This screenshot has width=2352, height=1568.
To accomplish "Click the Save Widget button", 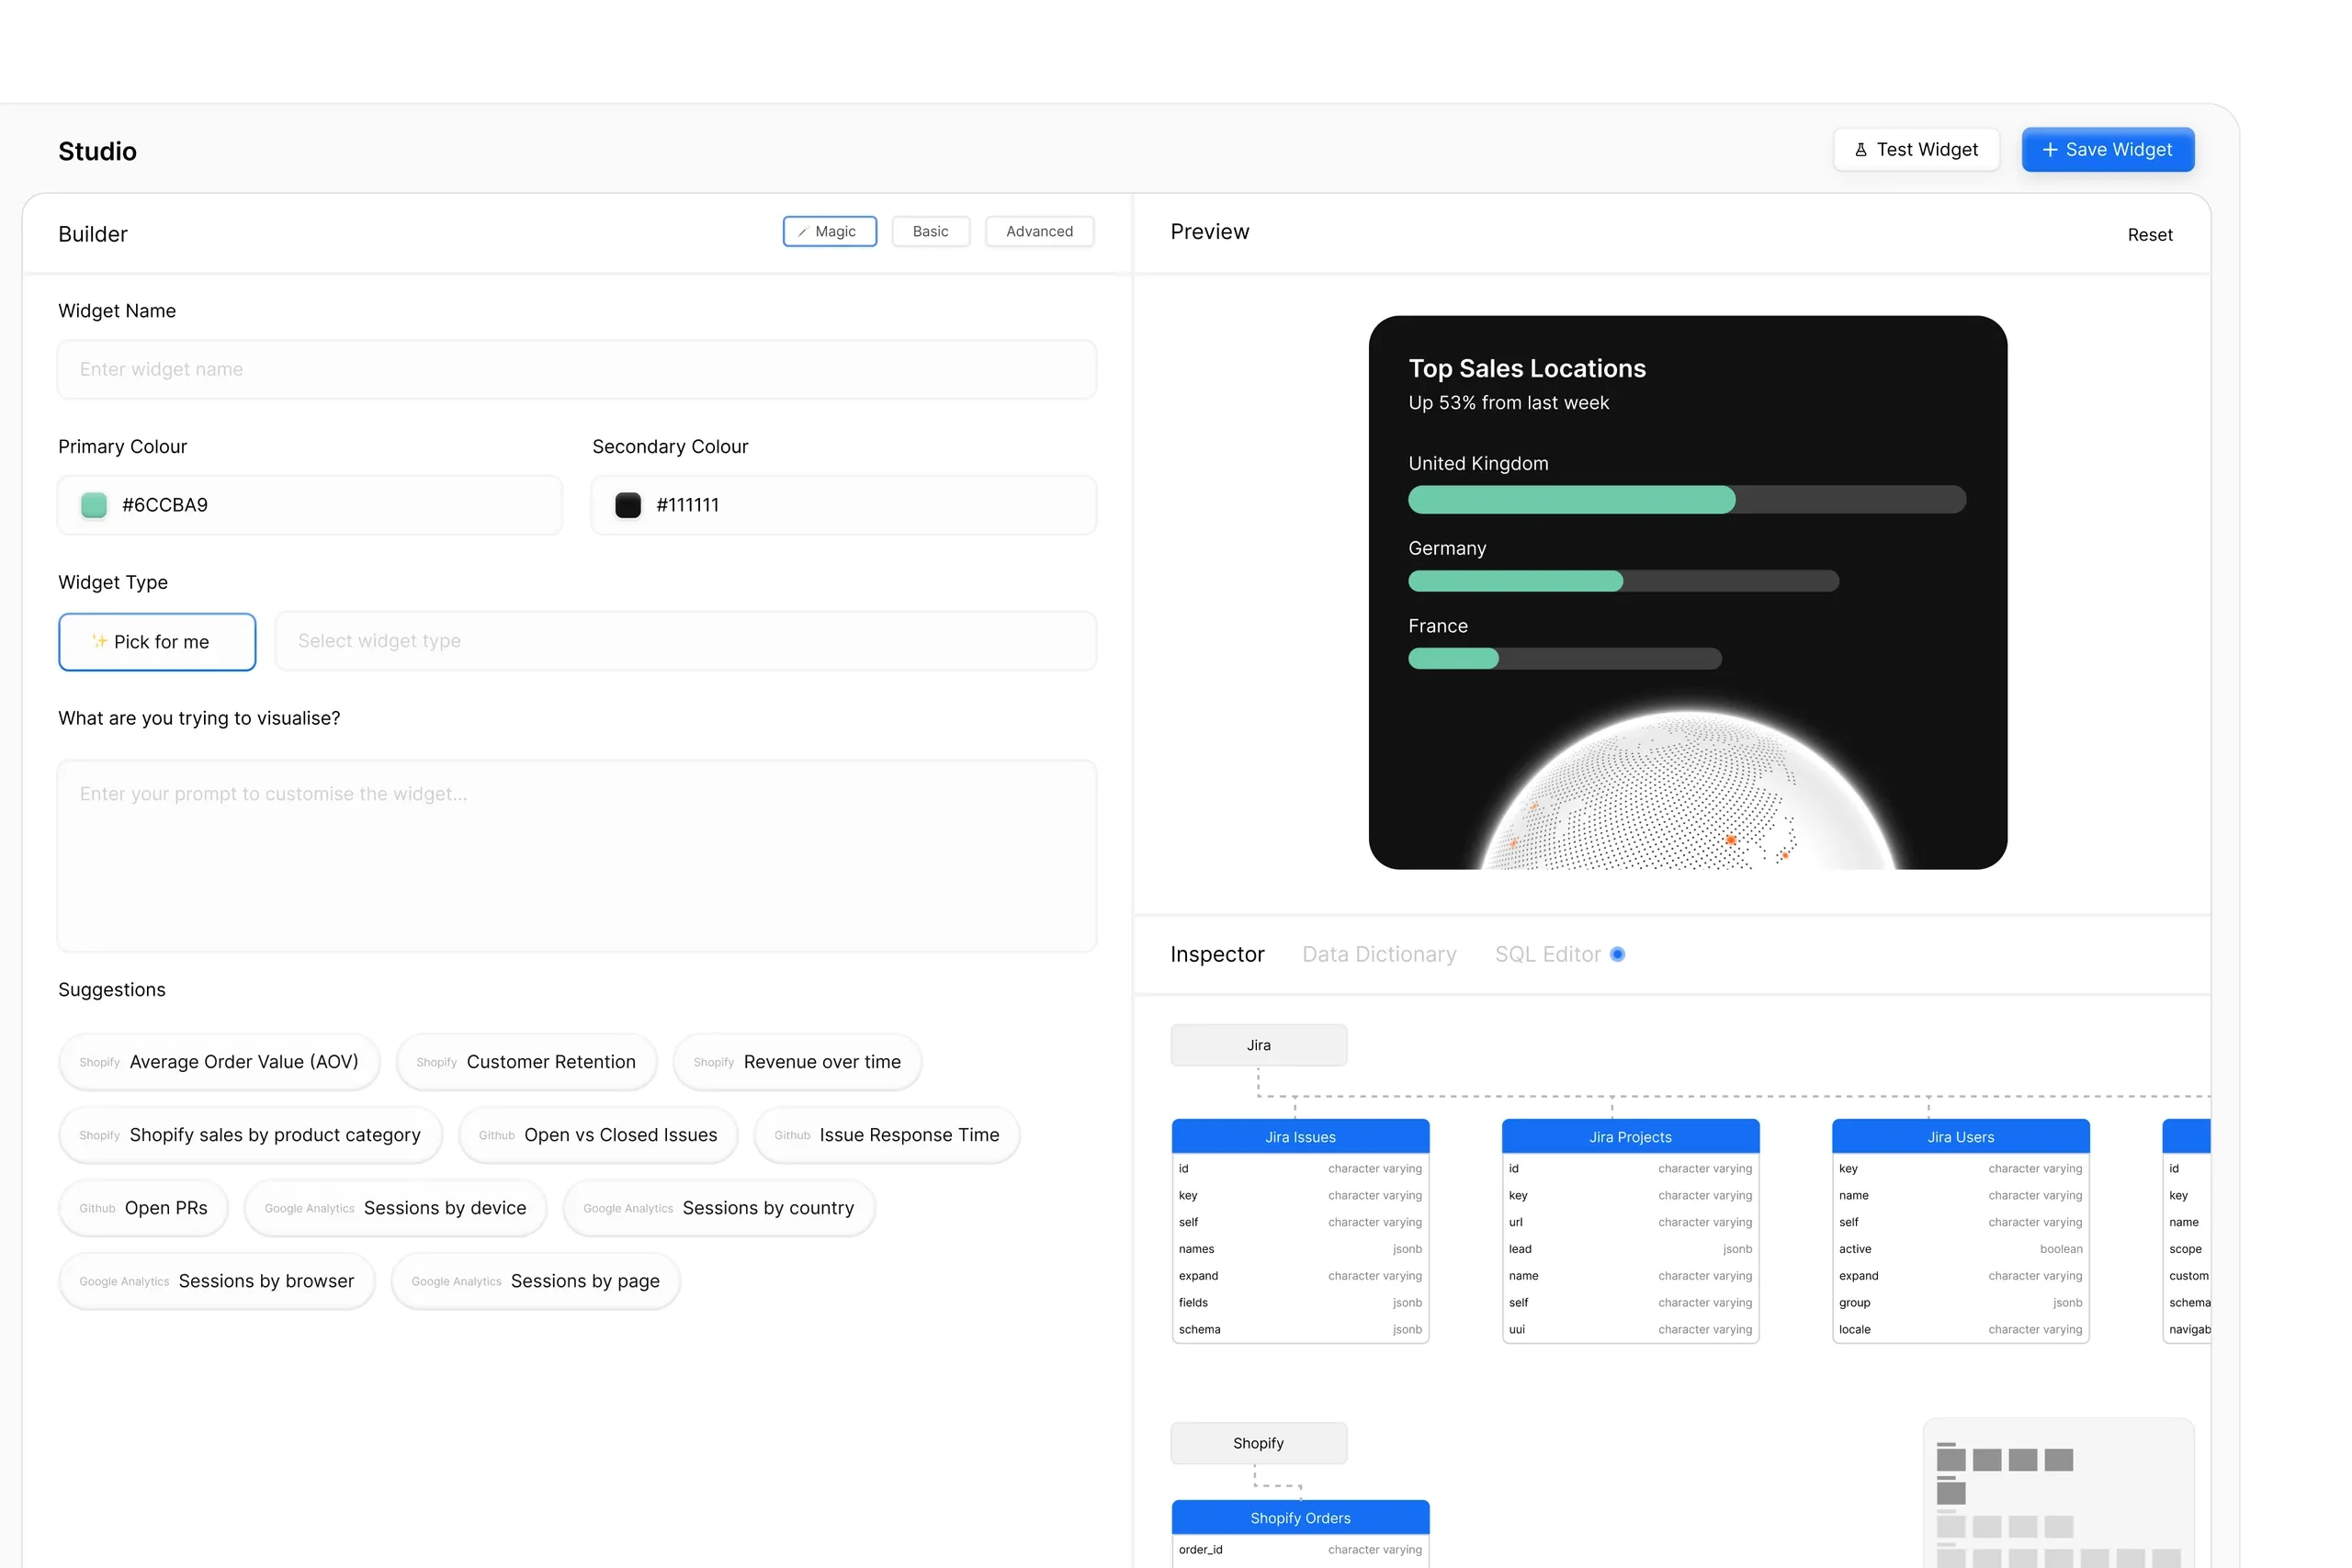I will (x=2107, y=150).
